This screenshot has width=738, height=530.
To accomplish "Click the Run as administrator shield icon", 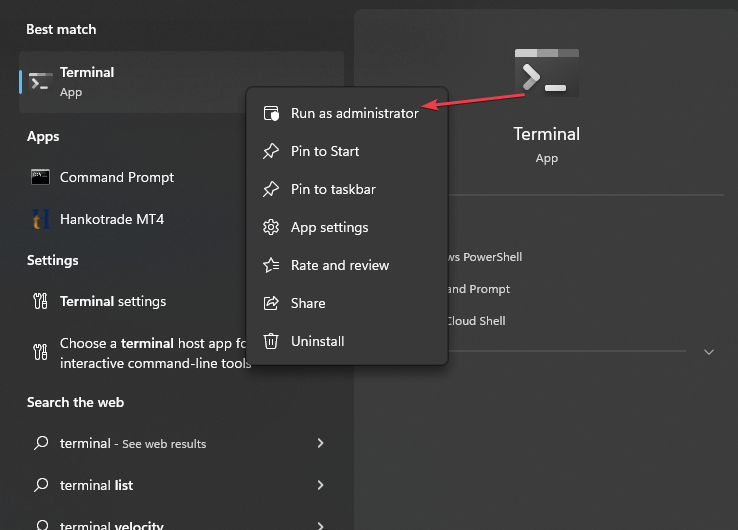I will [x=271, y=113].
